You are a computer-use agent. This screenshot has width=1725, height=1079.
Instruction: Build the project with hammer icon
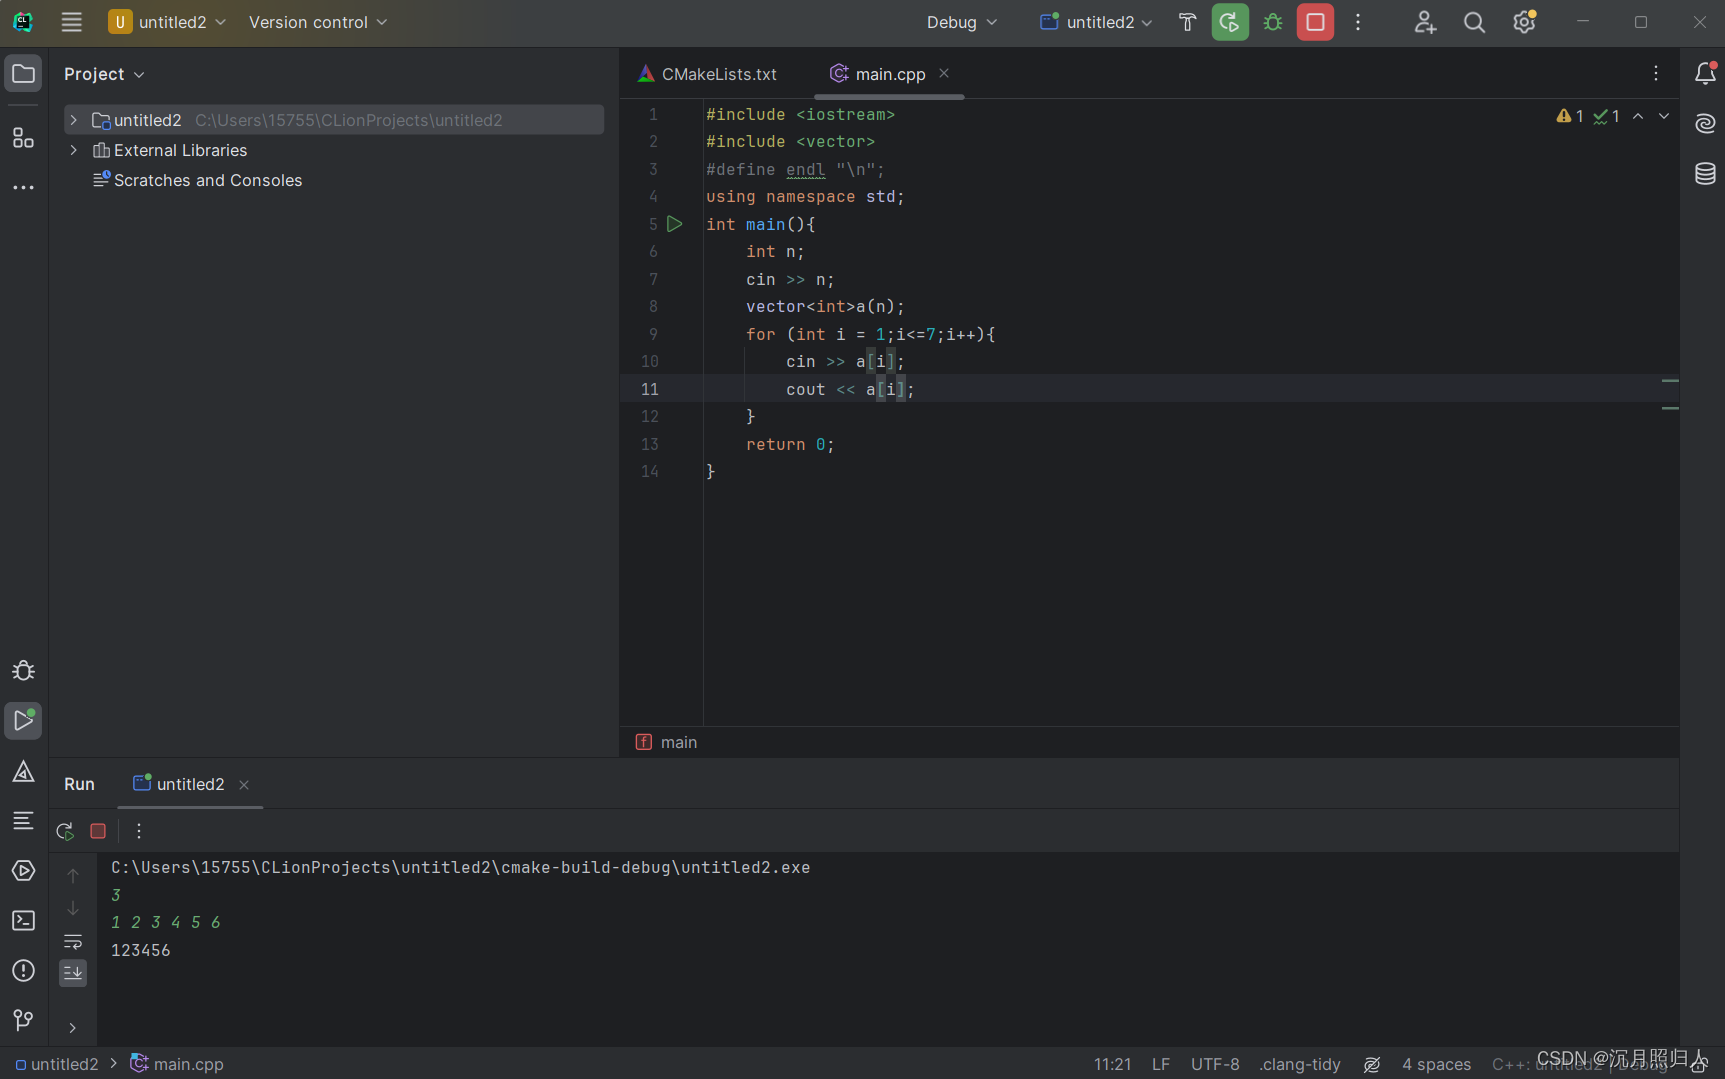[x=1187, y=22]
